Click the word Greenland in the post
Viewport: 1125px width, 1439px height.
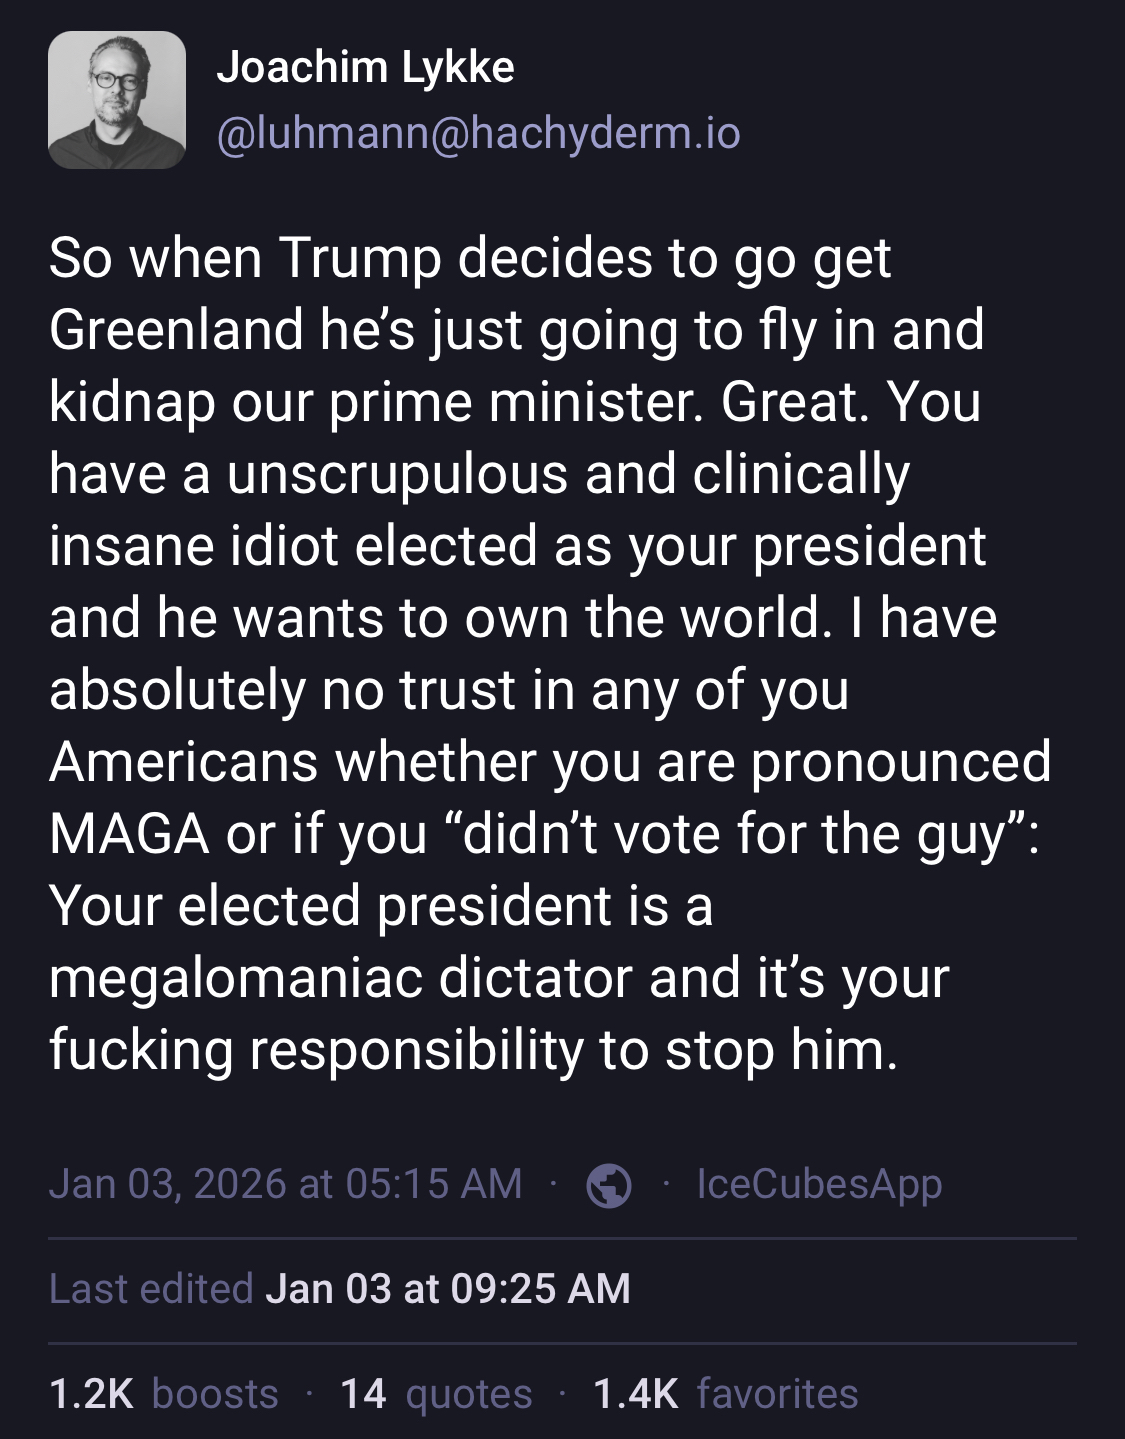pyautogui.click(x=176, y=330)
